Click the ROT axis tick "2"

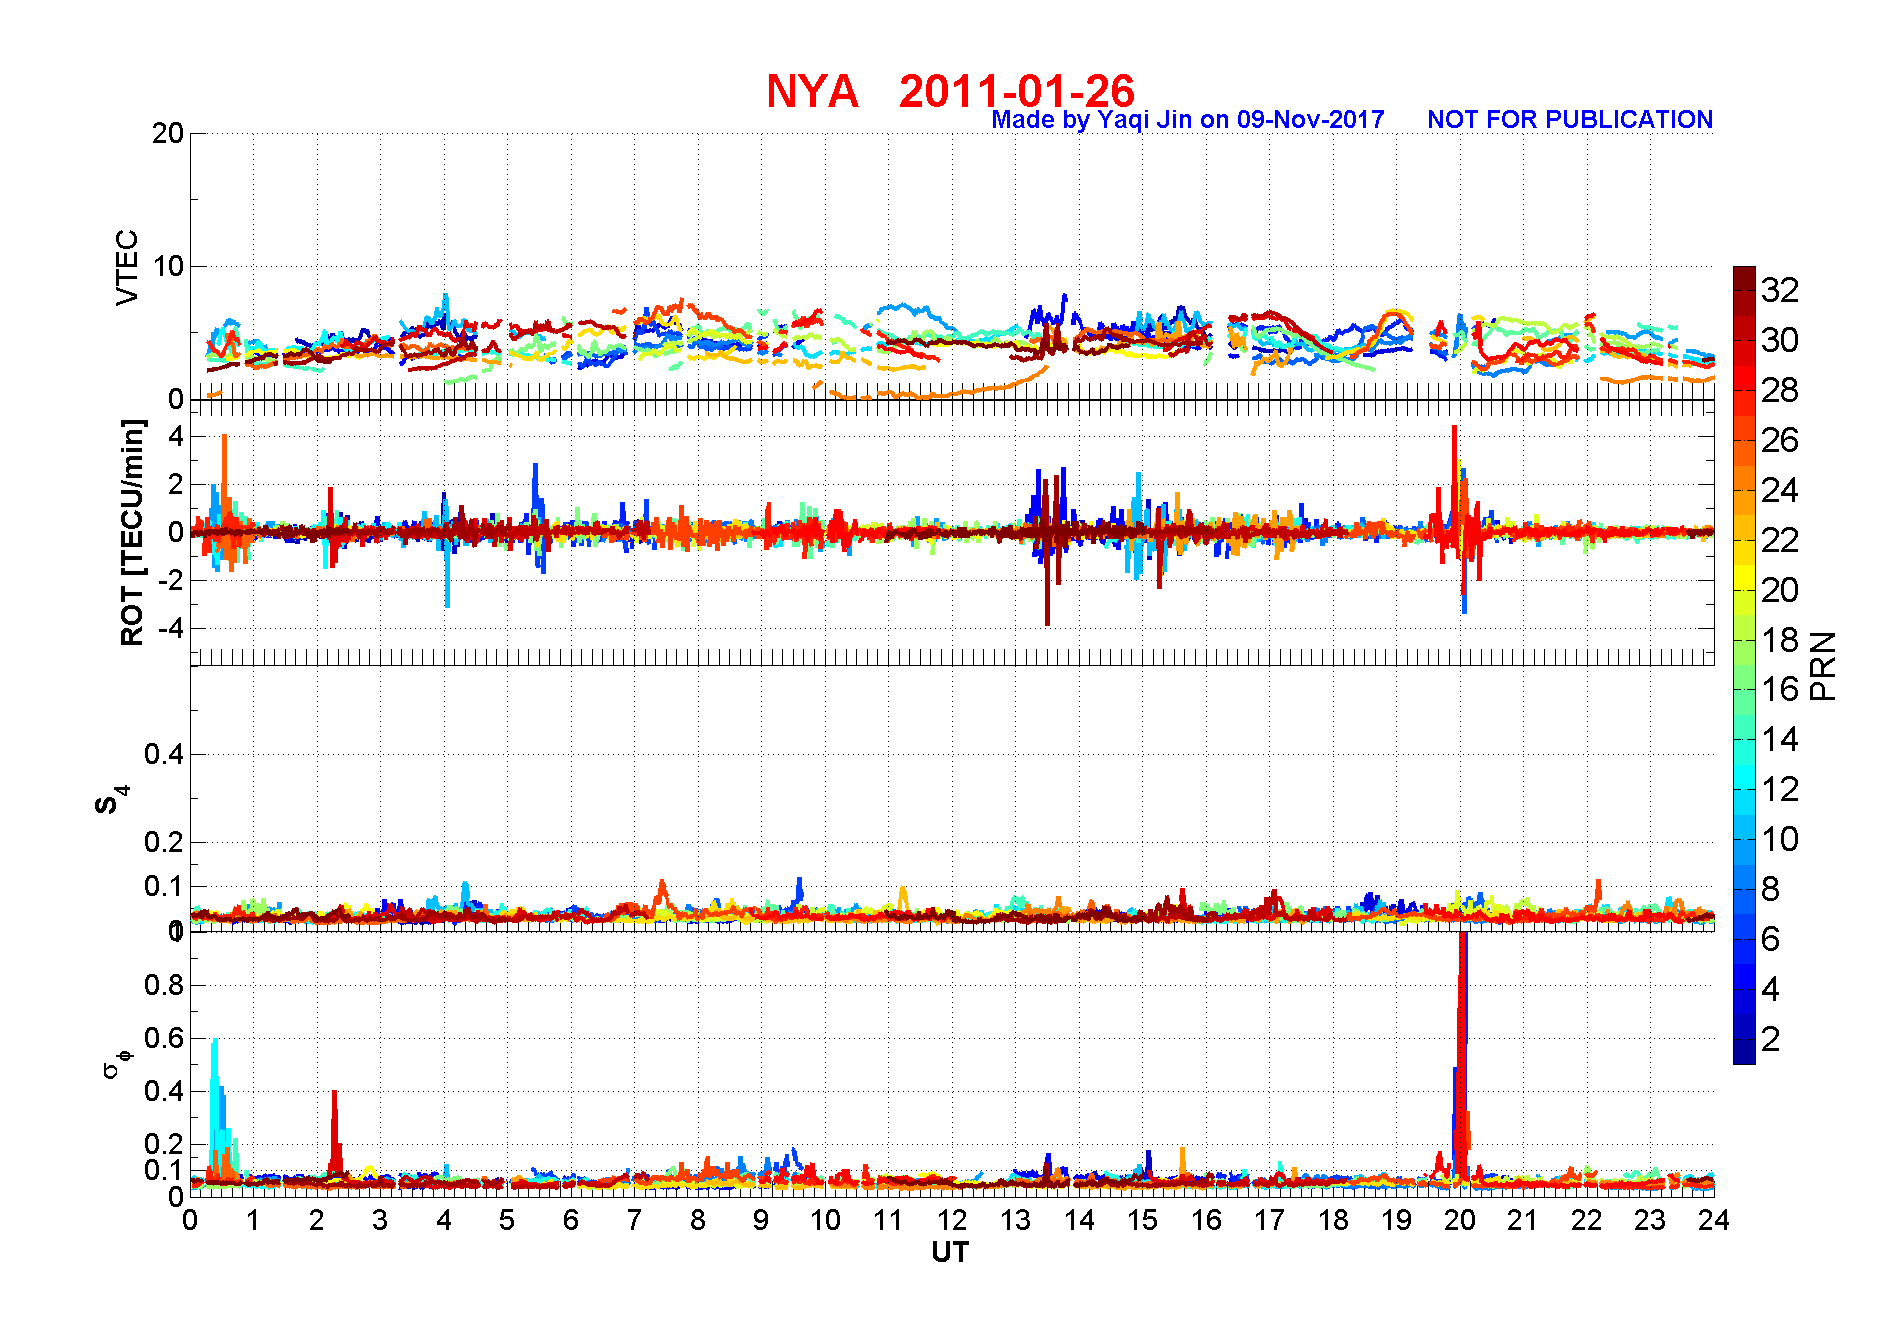point(176,484)
